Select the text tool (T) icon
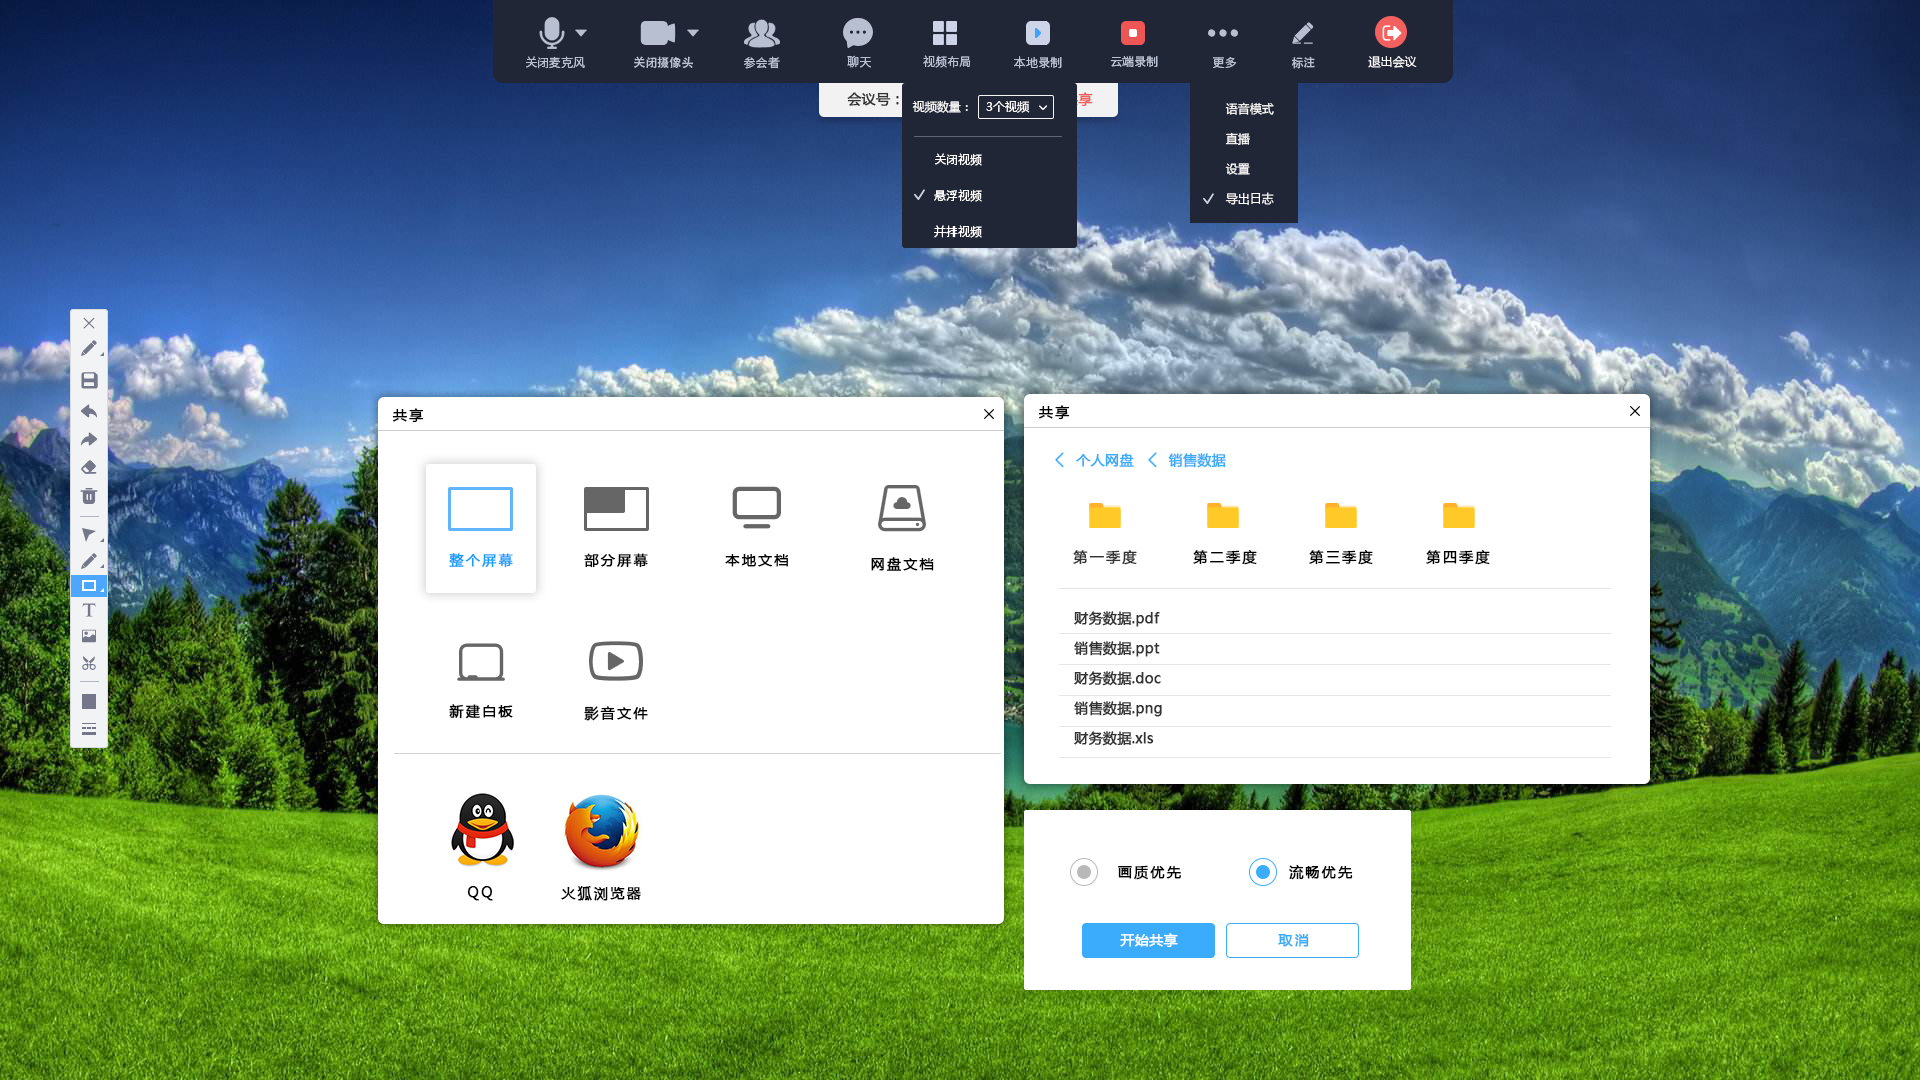Viewport: 1920px width, 1080px height. tap(89, 610)
